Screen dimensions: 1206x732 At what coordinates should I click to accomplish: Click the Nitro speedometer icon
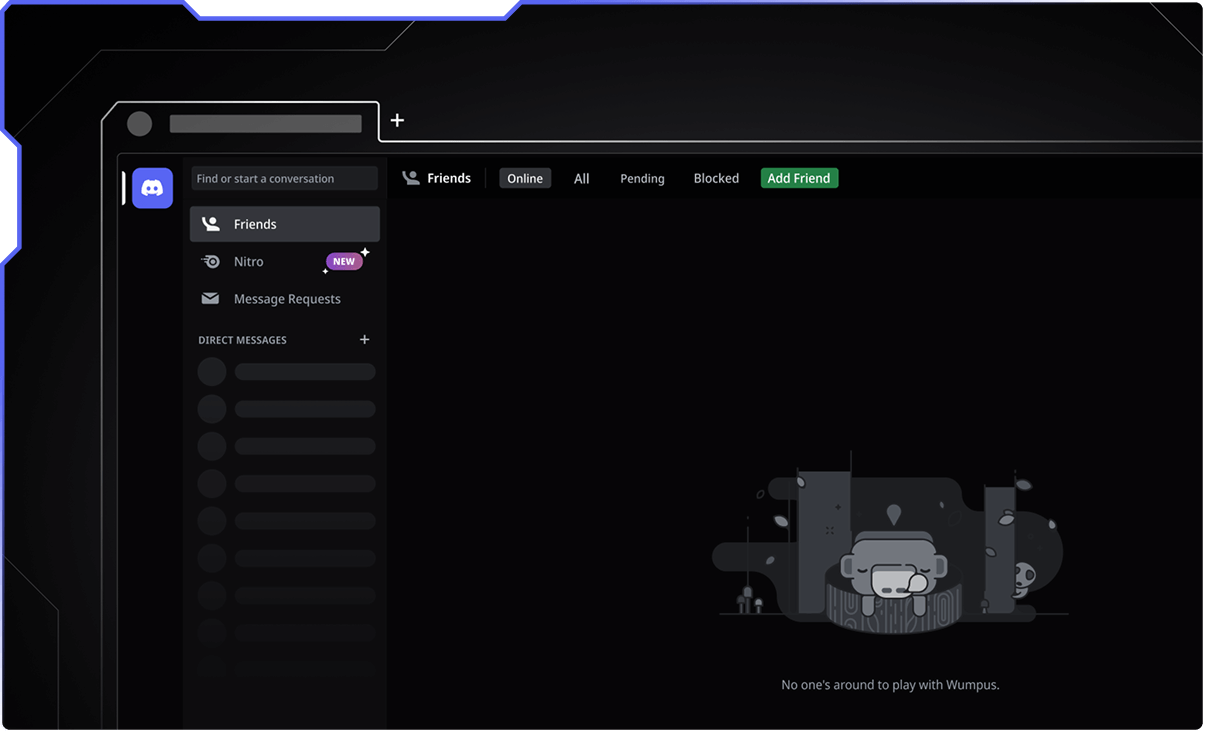pos(211,262)
